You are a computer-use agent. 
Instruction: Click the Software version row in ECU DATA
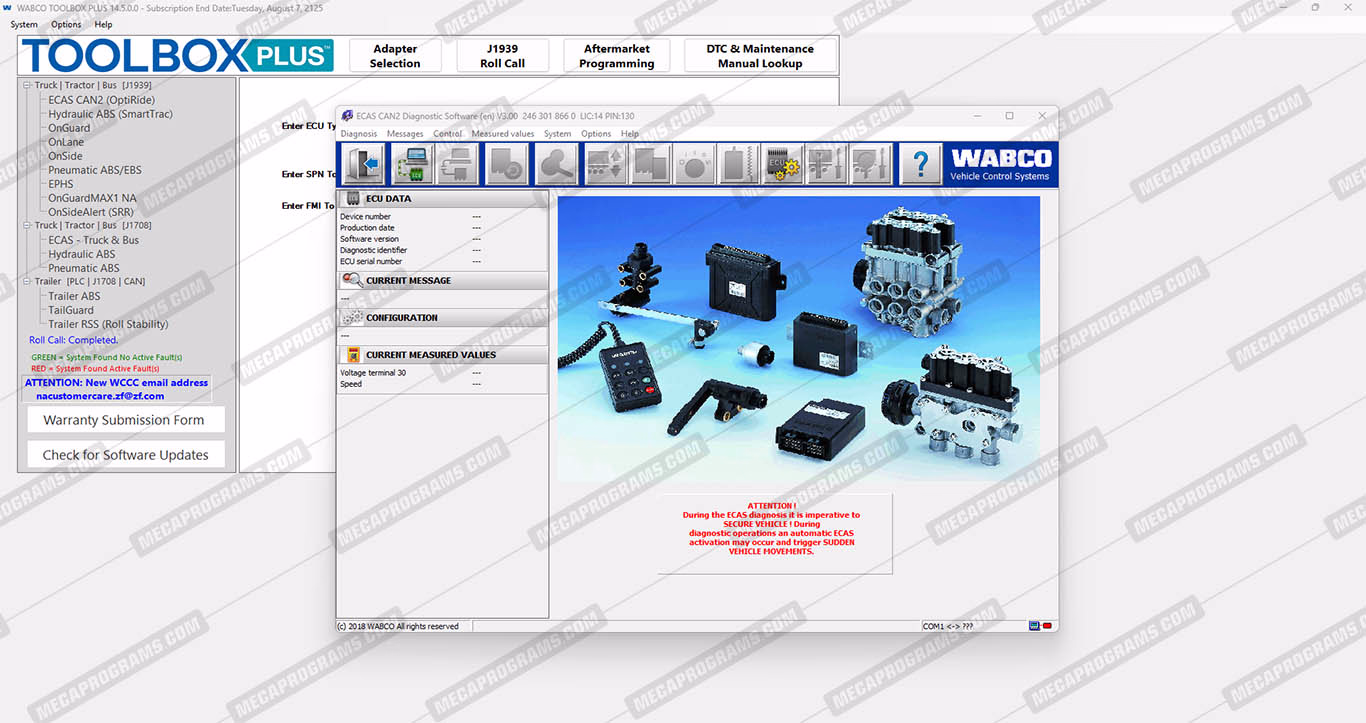(x=442, y=239)
